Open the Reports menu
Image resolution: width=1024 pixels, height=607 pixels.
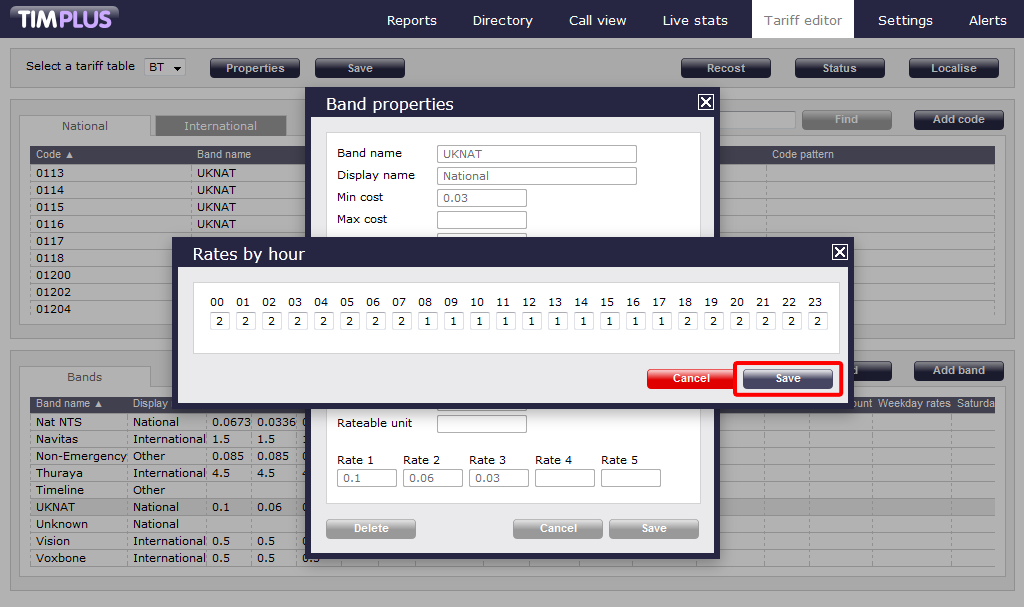(411, 20)
